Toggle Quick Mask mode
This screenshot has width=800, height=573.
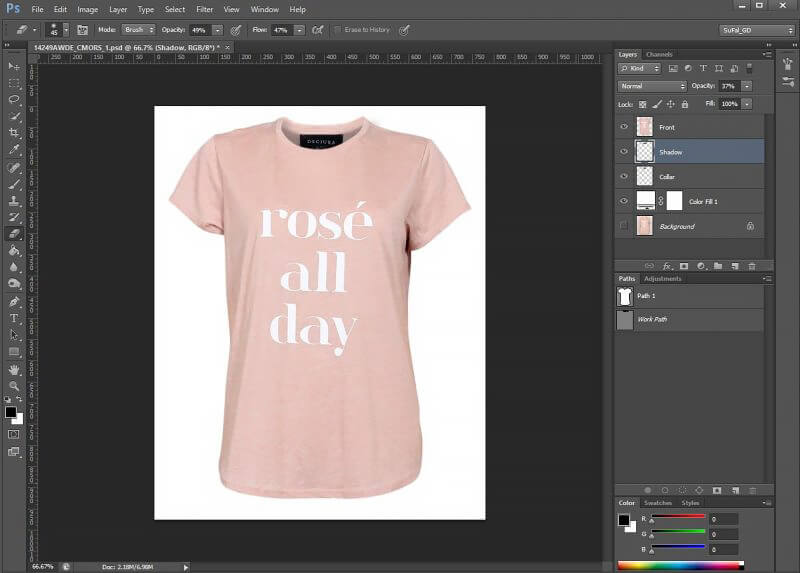[x=14, y=434]
